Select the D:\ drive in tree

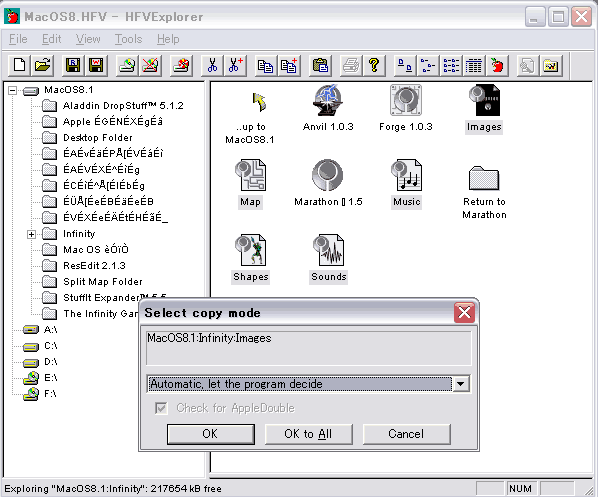coord(50,362)
